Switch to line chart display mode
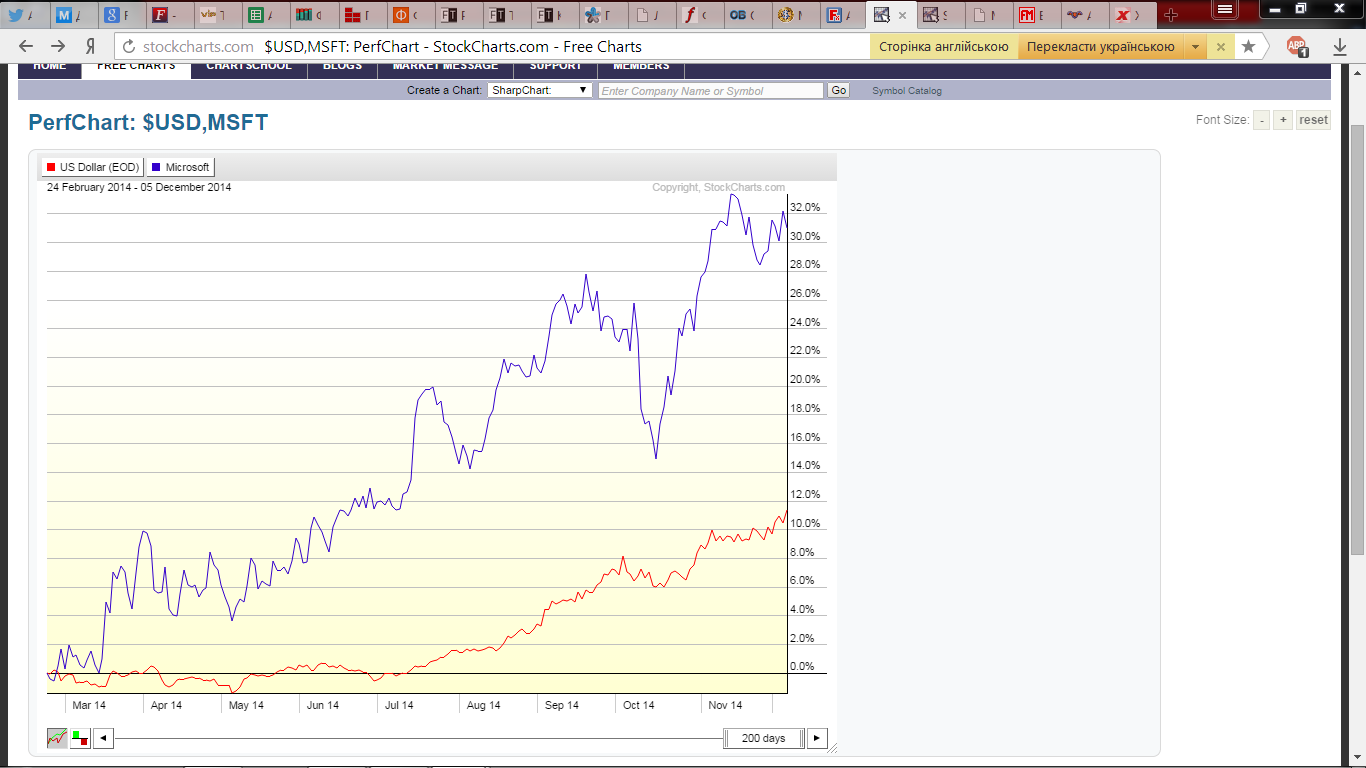The image size is (1366, 768). 58,738
